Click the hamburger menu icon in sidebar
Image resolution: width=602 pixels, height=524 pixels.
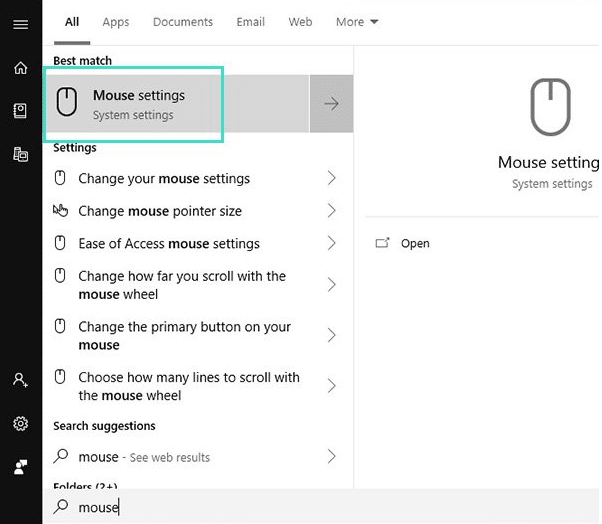tap(20, 24)
